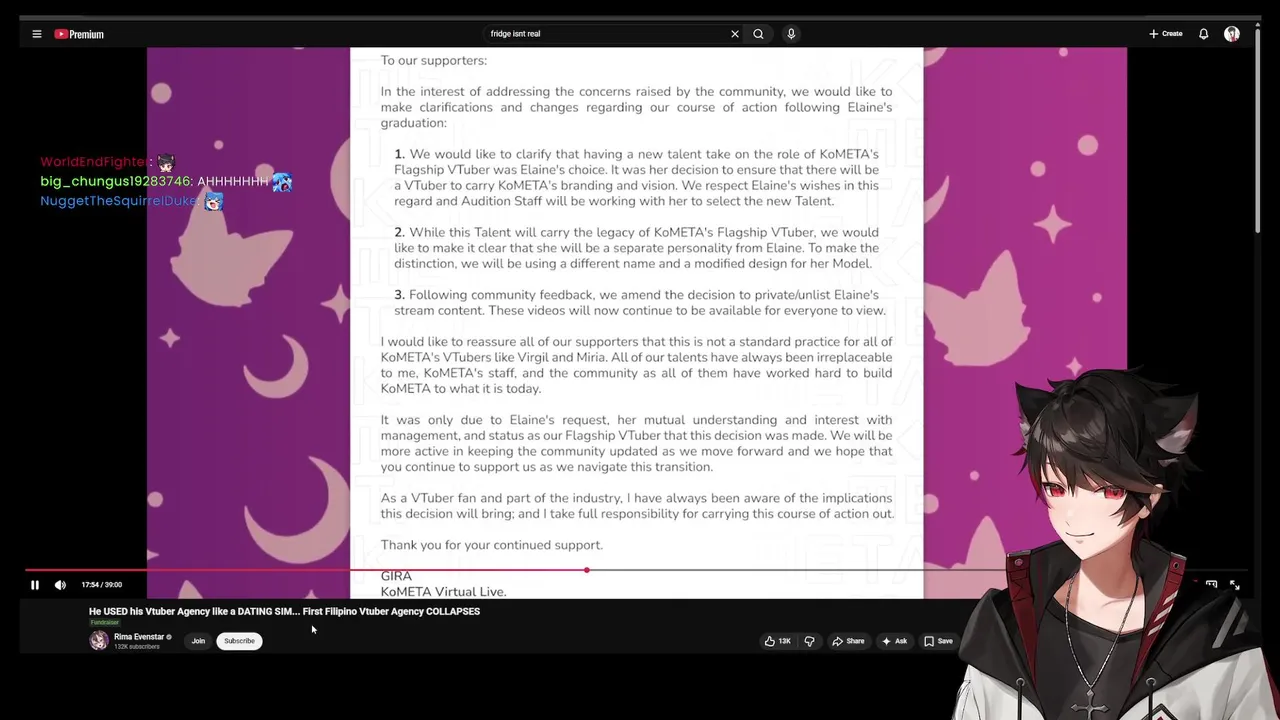
Task: Save the video to a playlist
Action: coord(938,641)
